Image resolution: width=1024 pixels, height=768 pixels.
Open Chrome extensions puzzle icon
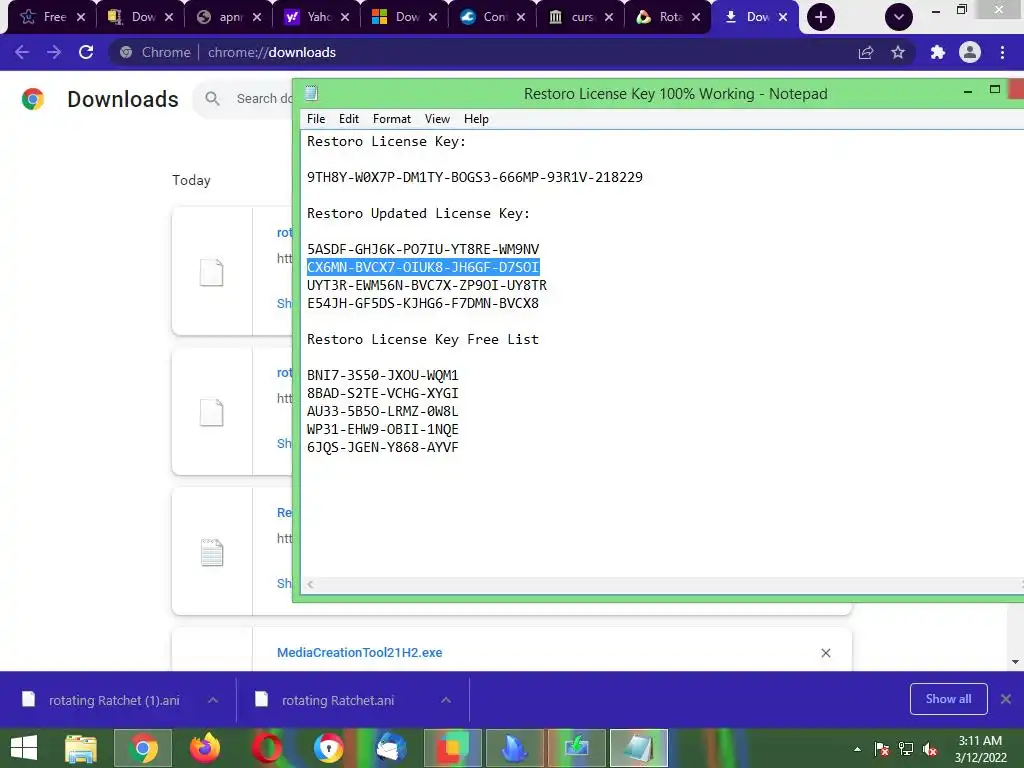[938, 52]
